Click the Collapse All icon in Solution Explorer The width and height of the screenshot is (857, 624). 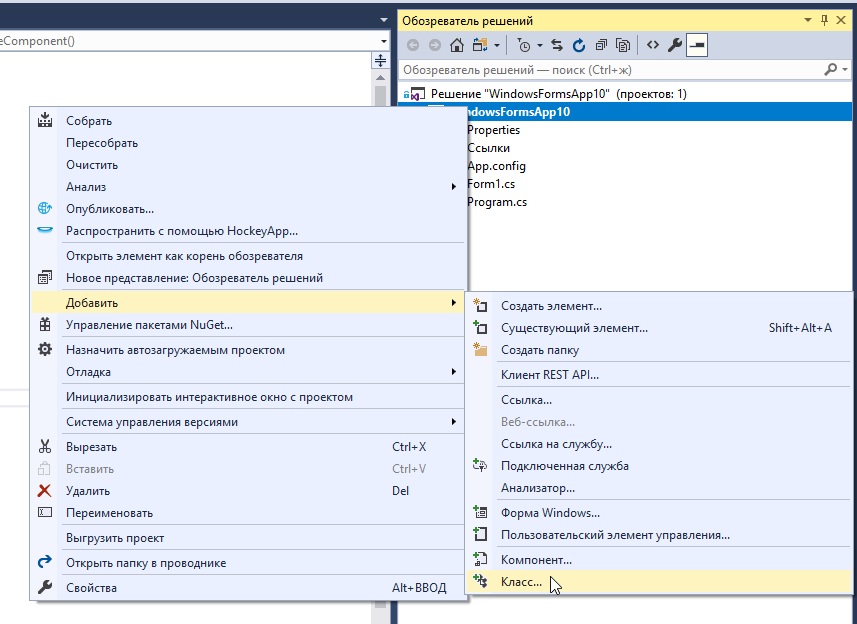[600, 45]
